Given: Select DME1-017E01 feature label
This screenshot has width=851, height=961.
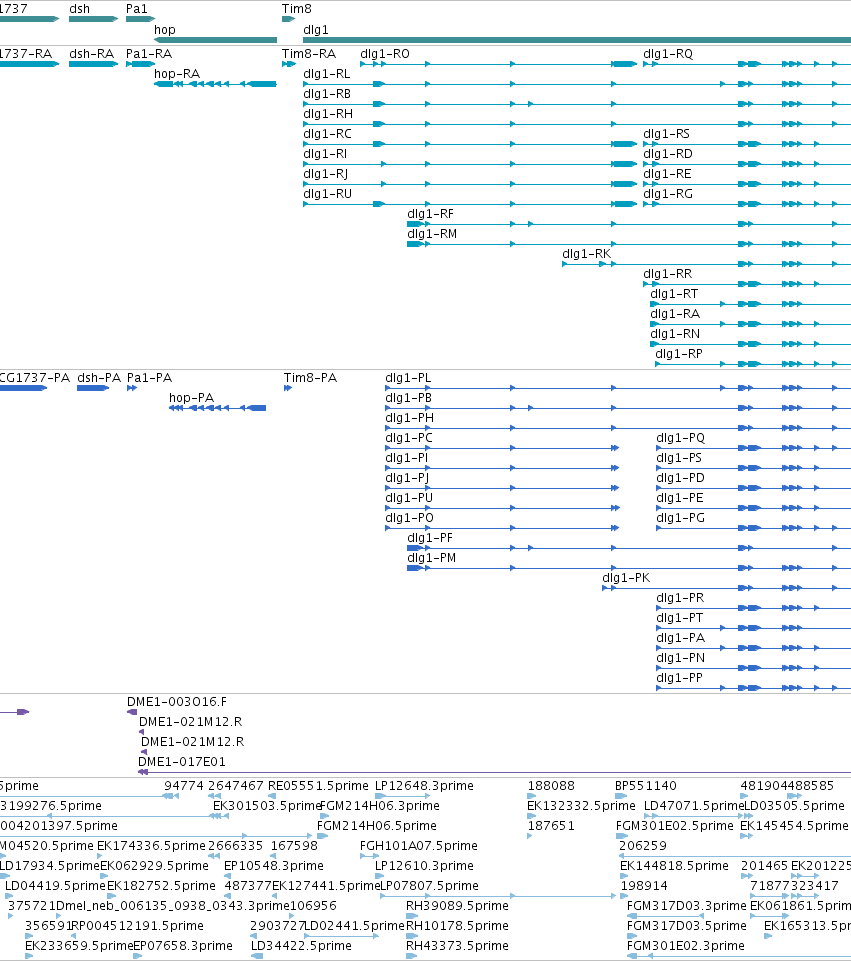Looking at the screenshot, I should click(181, 761).
